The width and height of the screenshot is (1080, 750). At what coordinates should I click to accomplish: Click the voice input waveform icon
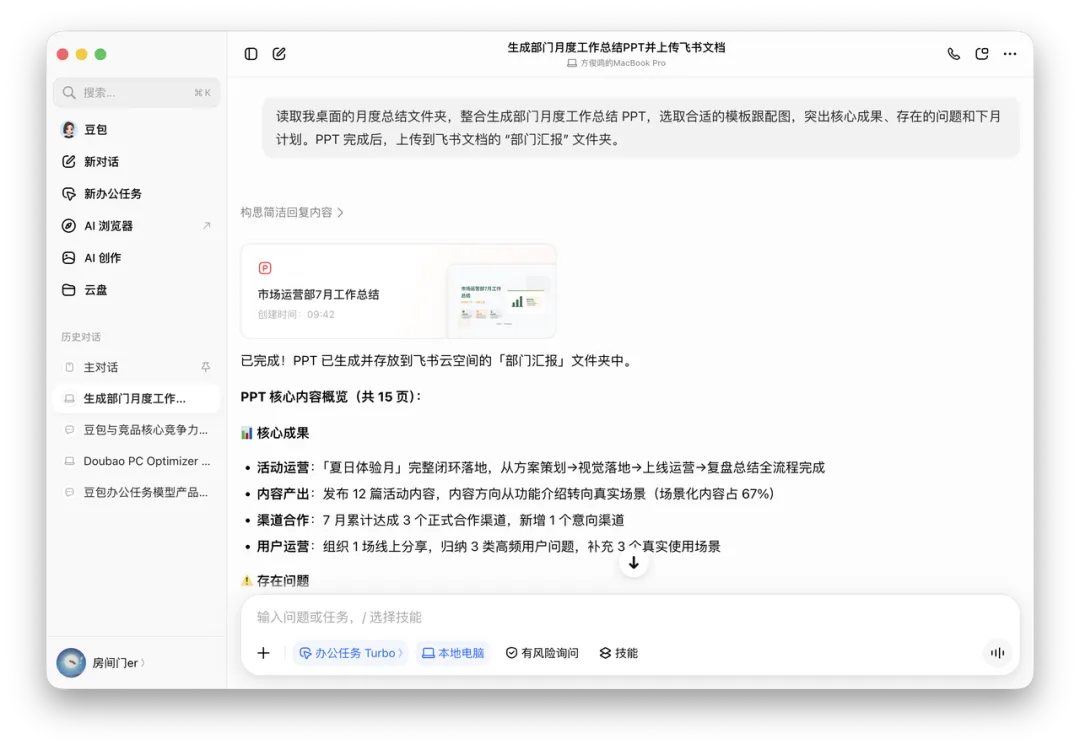pos(997,653)
